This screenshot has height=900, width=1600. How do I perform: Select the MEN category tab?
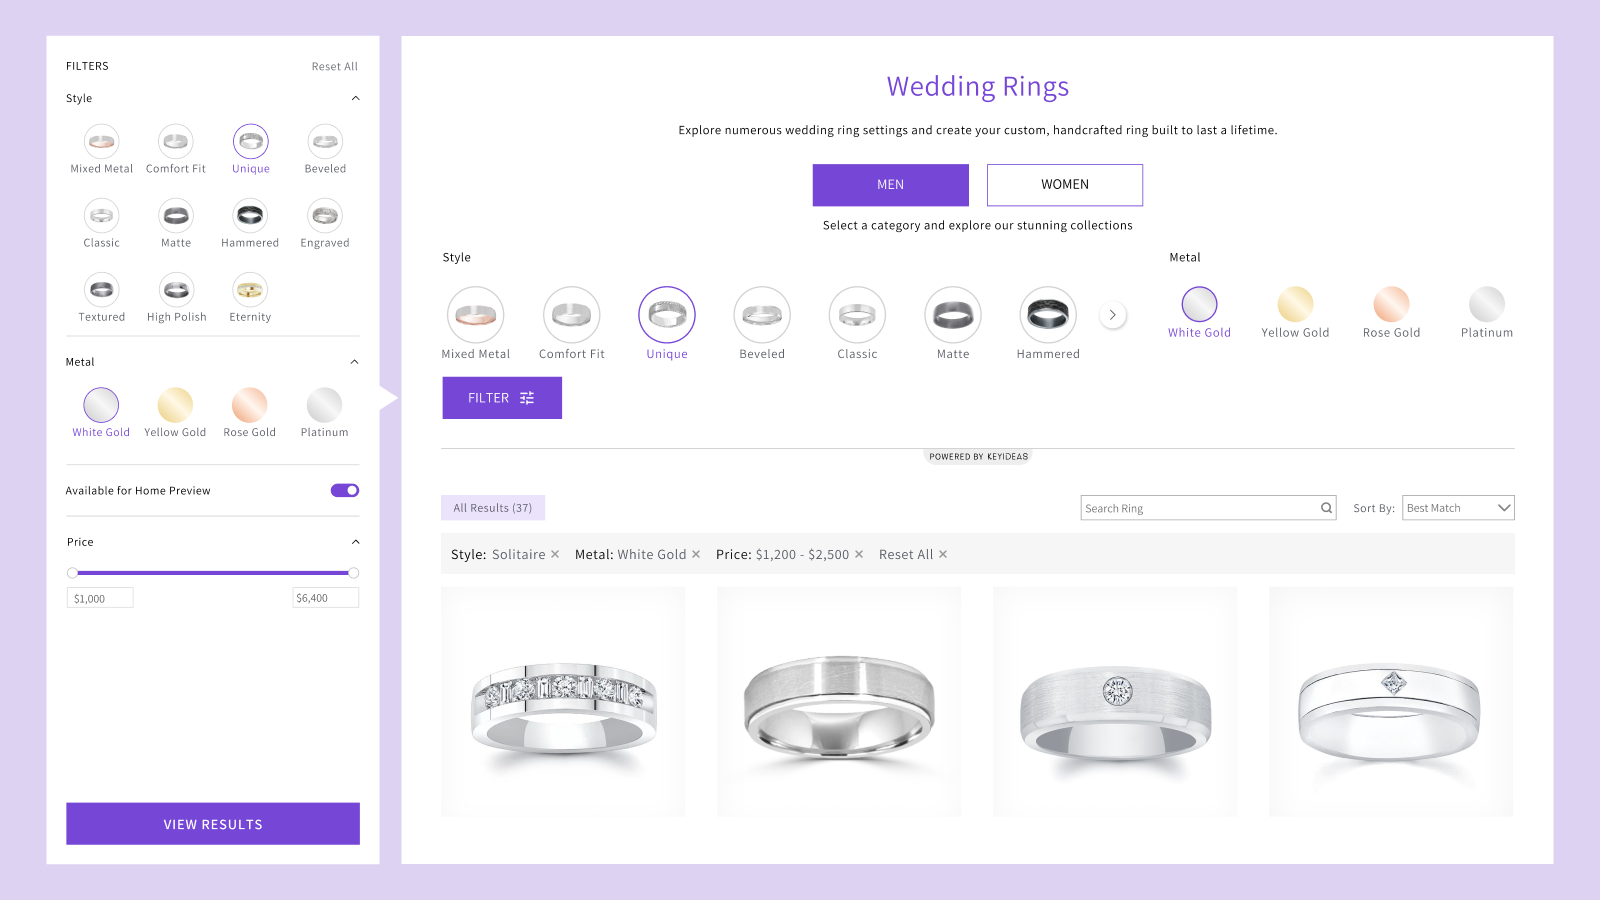coord(890,185)
